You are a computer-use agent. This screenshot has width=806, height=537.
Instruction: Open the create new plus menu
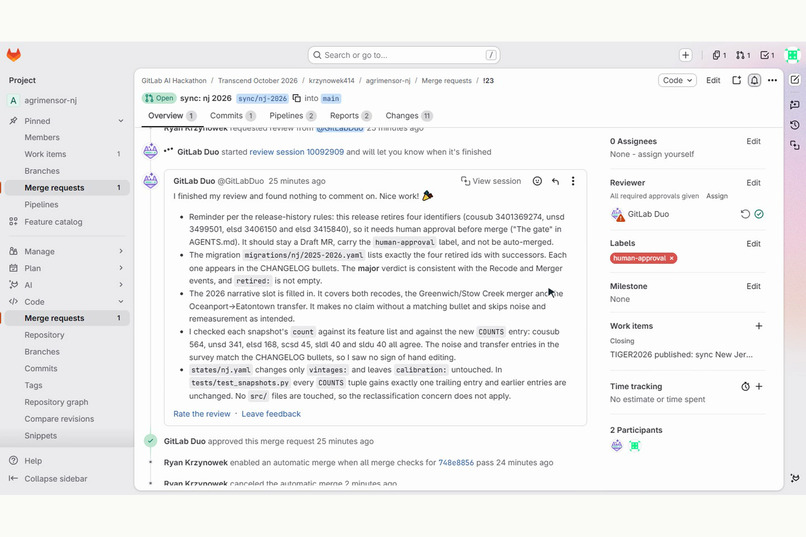tap(685, 55)
